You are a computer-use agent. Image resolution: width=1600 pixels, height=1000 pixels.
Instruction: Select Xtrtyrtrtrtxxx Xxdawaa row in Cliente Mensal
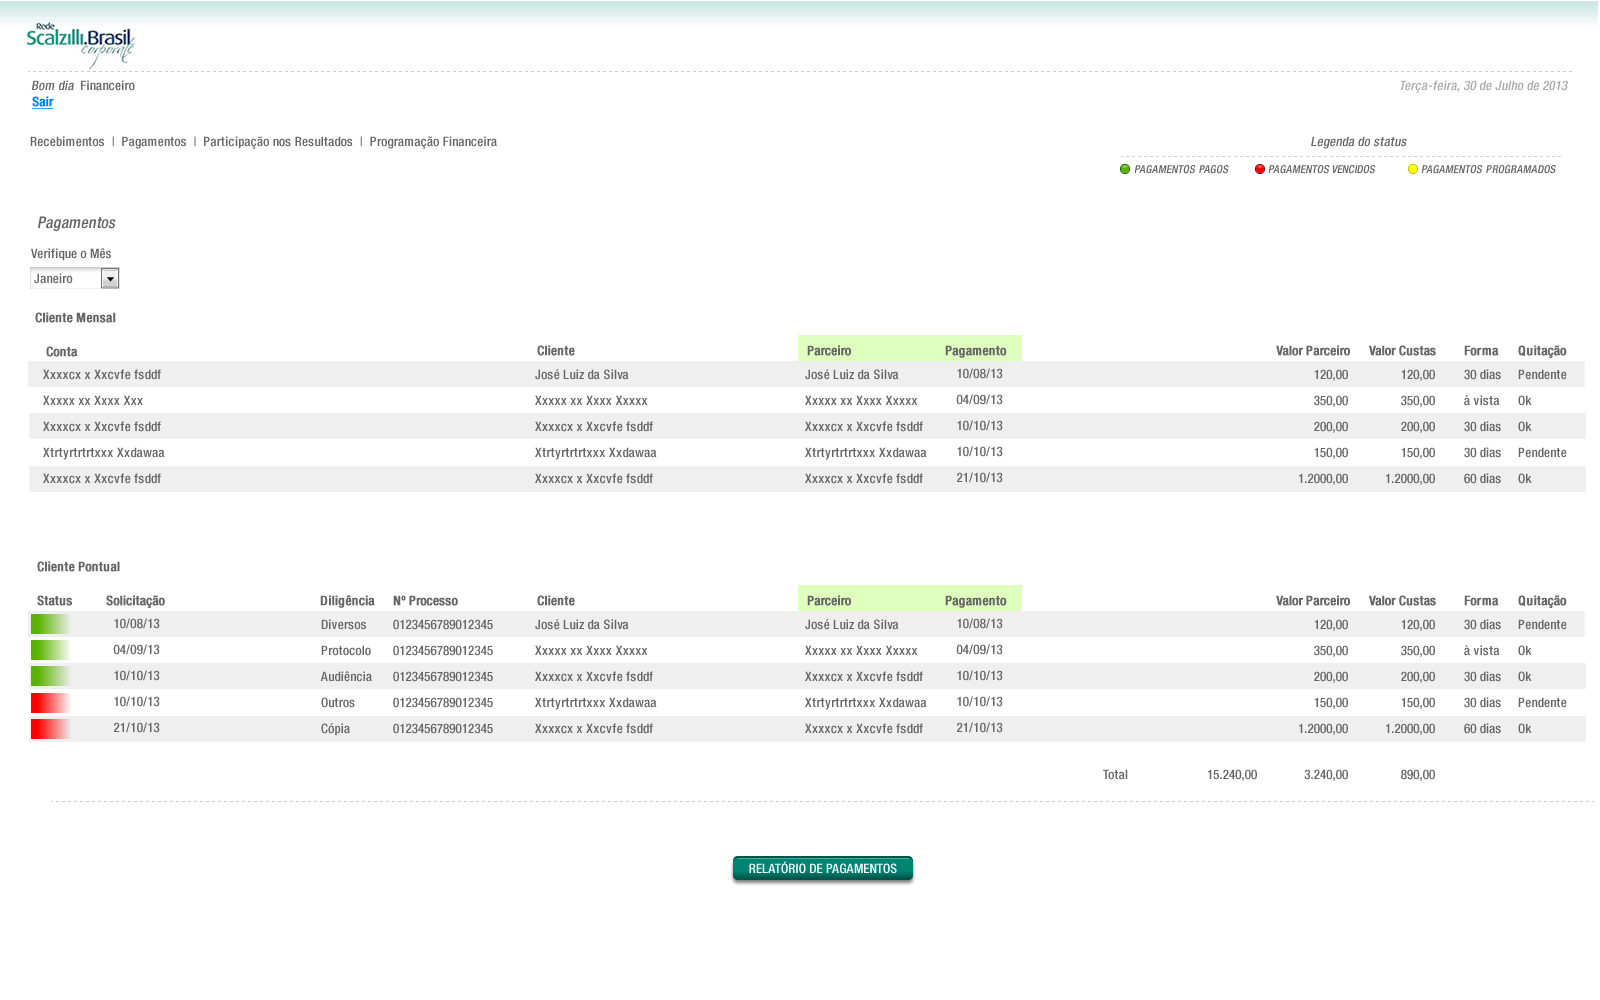pyautogui.click(x=104, y=453)
